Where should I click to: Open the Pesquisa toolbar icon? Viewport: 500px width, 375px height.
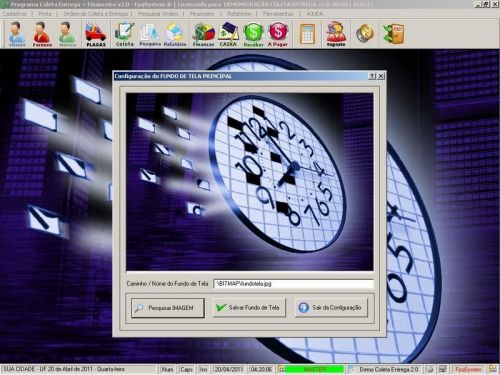point(150,34)
